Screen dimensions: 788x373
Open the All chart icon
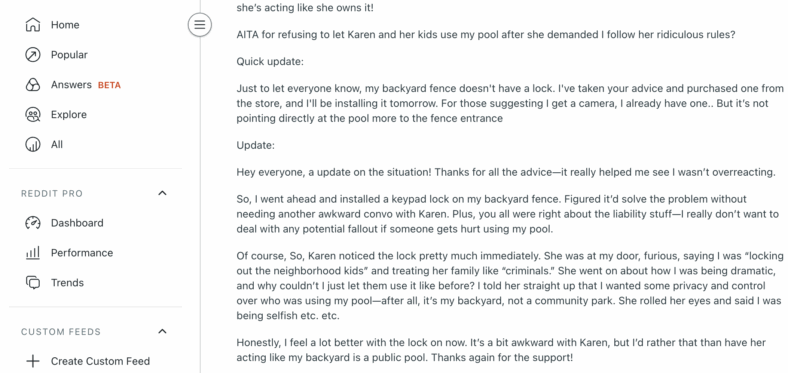(x=33, y=145)
